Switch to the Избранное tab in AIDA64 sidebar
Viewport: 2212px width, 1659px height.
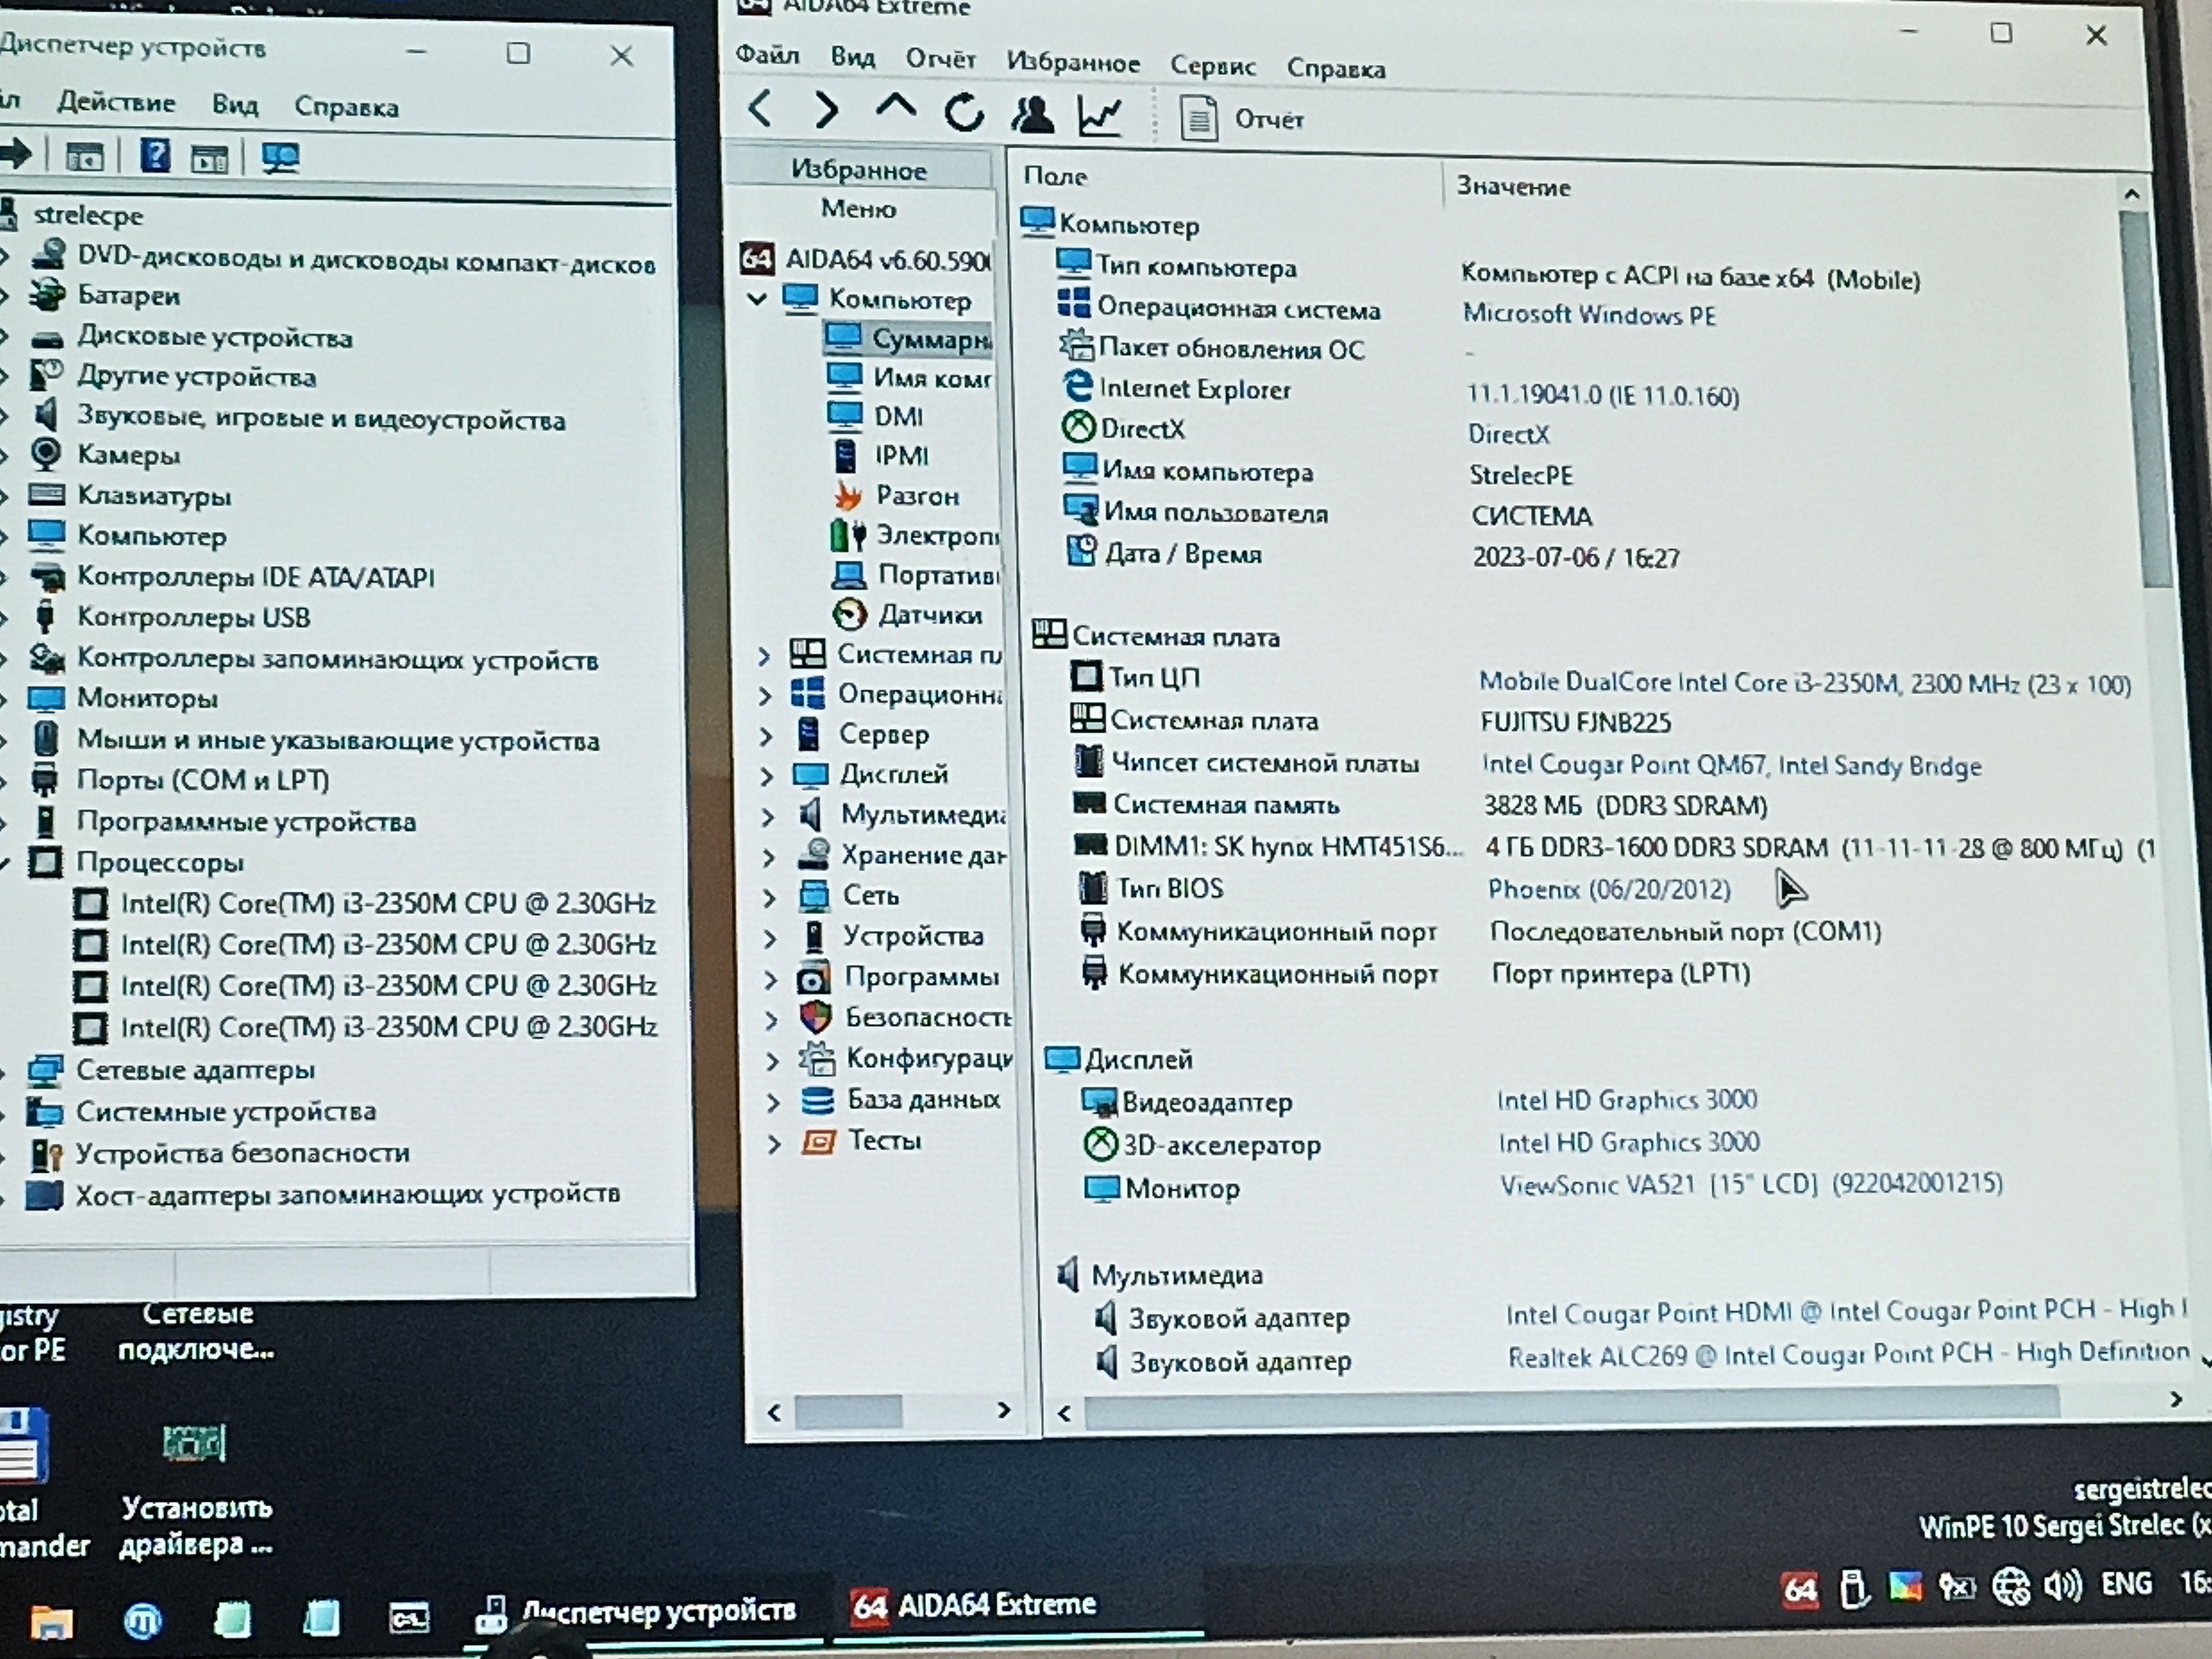[x=858, y=170]
